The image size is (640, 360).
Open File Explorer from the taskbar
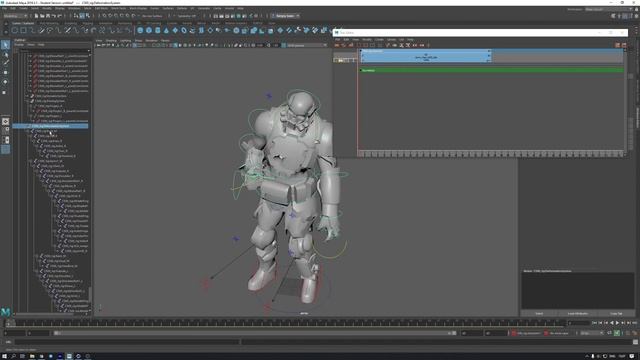click(x=32, y=356)
